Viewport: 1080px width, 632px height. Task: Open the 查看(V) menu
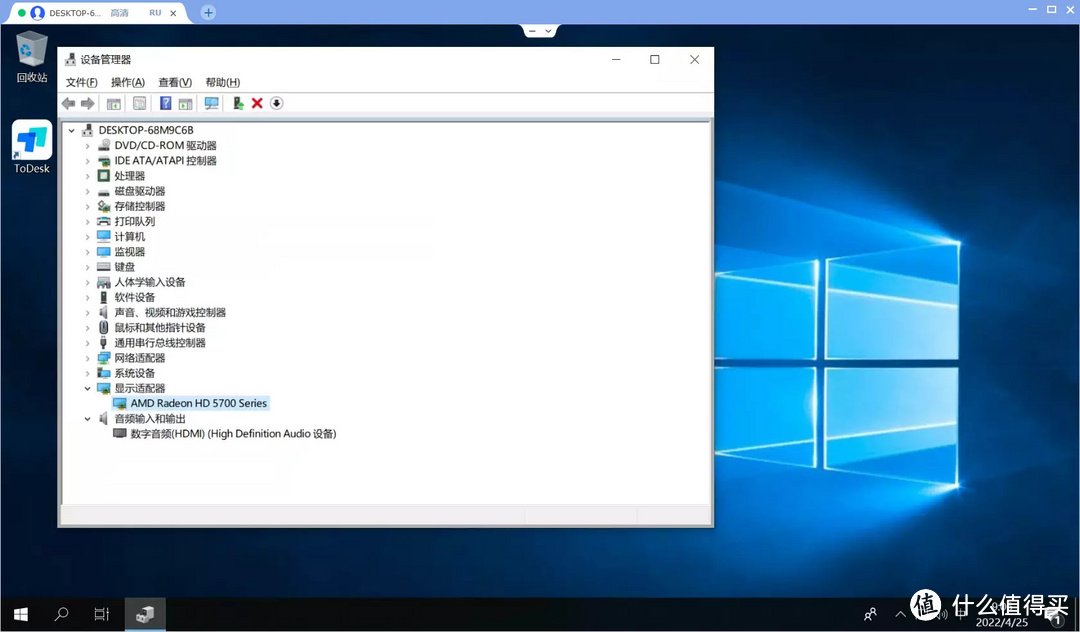(x=175, y=82)
